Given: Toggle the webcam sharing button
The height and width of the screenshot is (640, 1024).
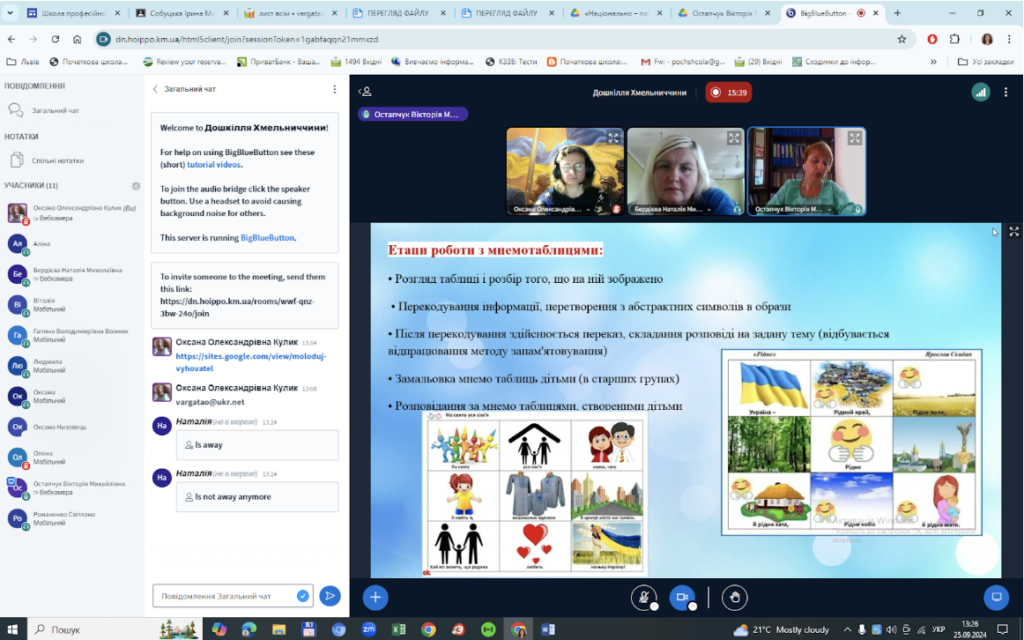Looking at the screenshot, I should 682,597.
